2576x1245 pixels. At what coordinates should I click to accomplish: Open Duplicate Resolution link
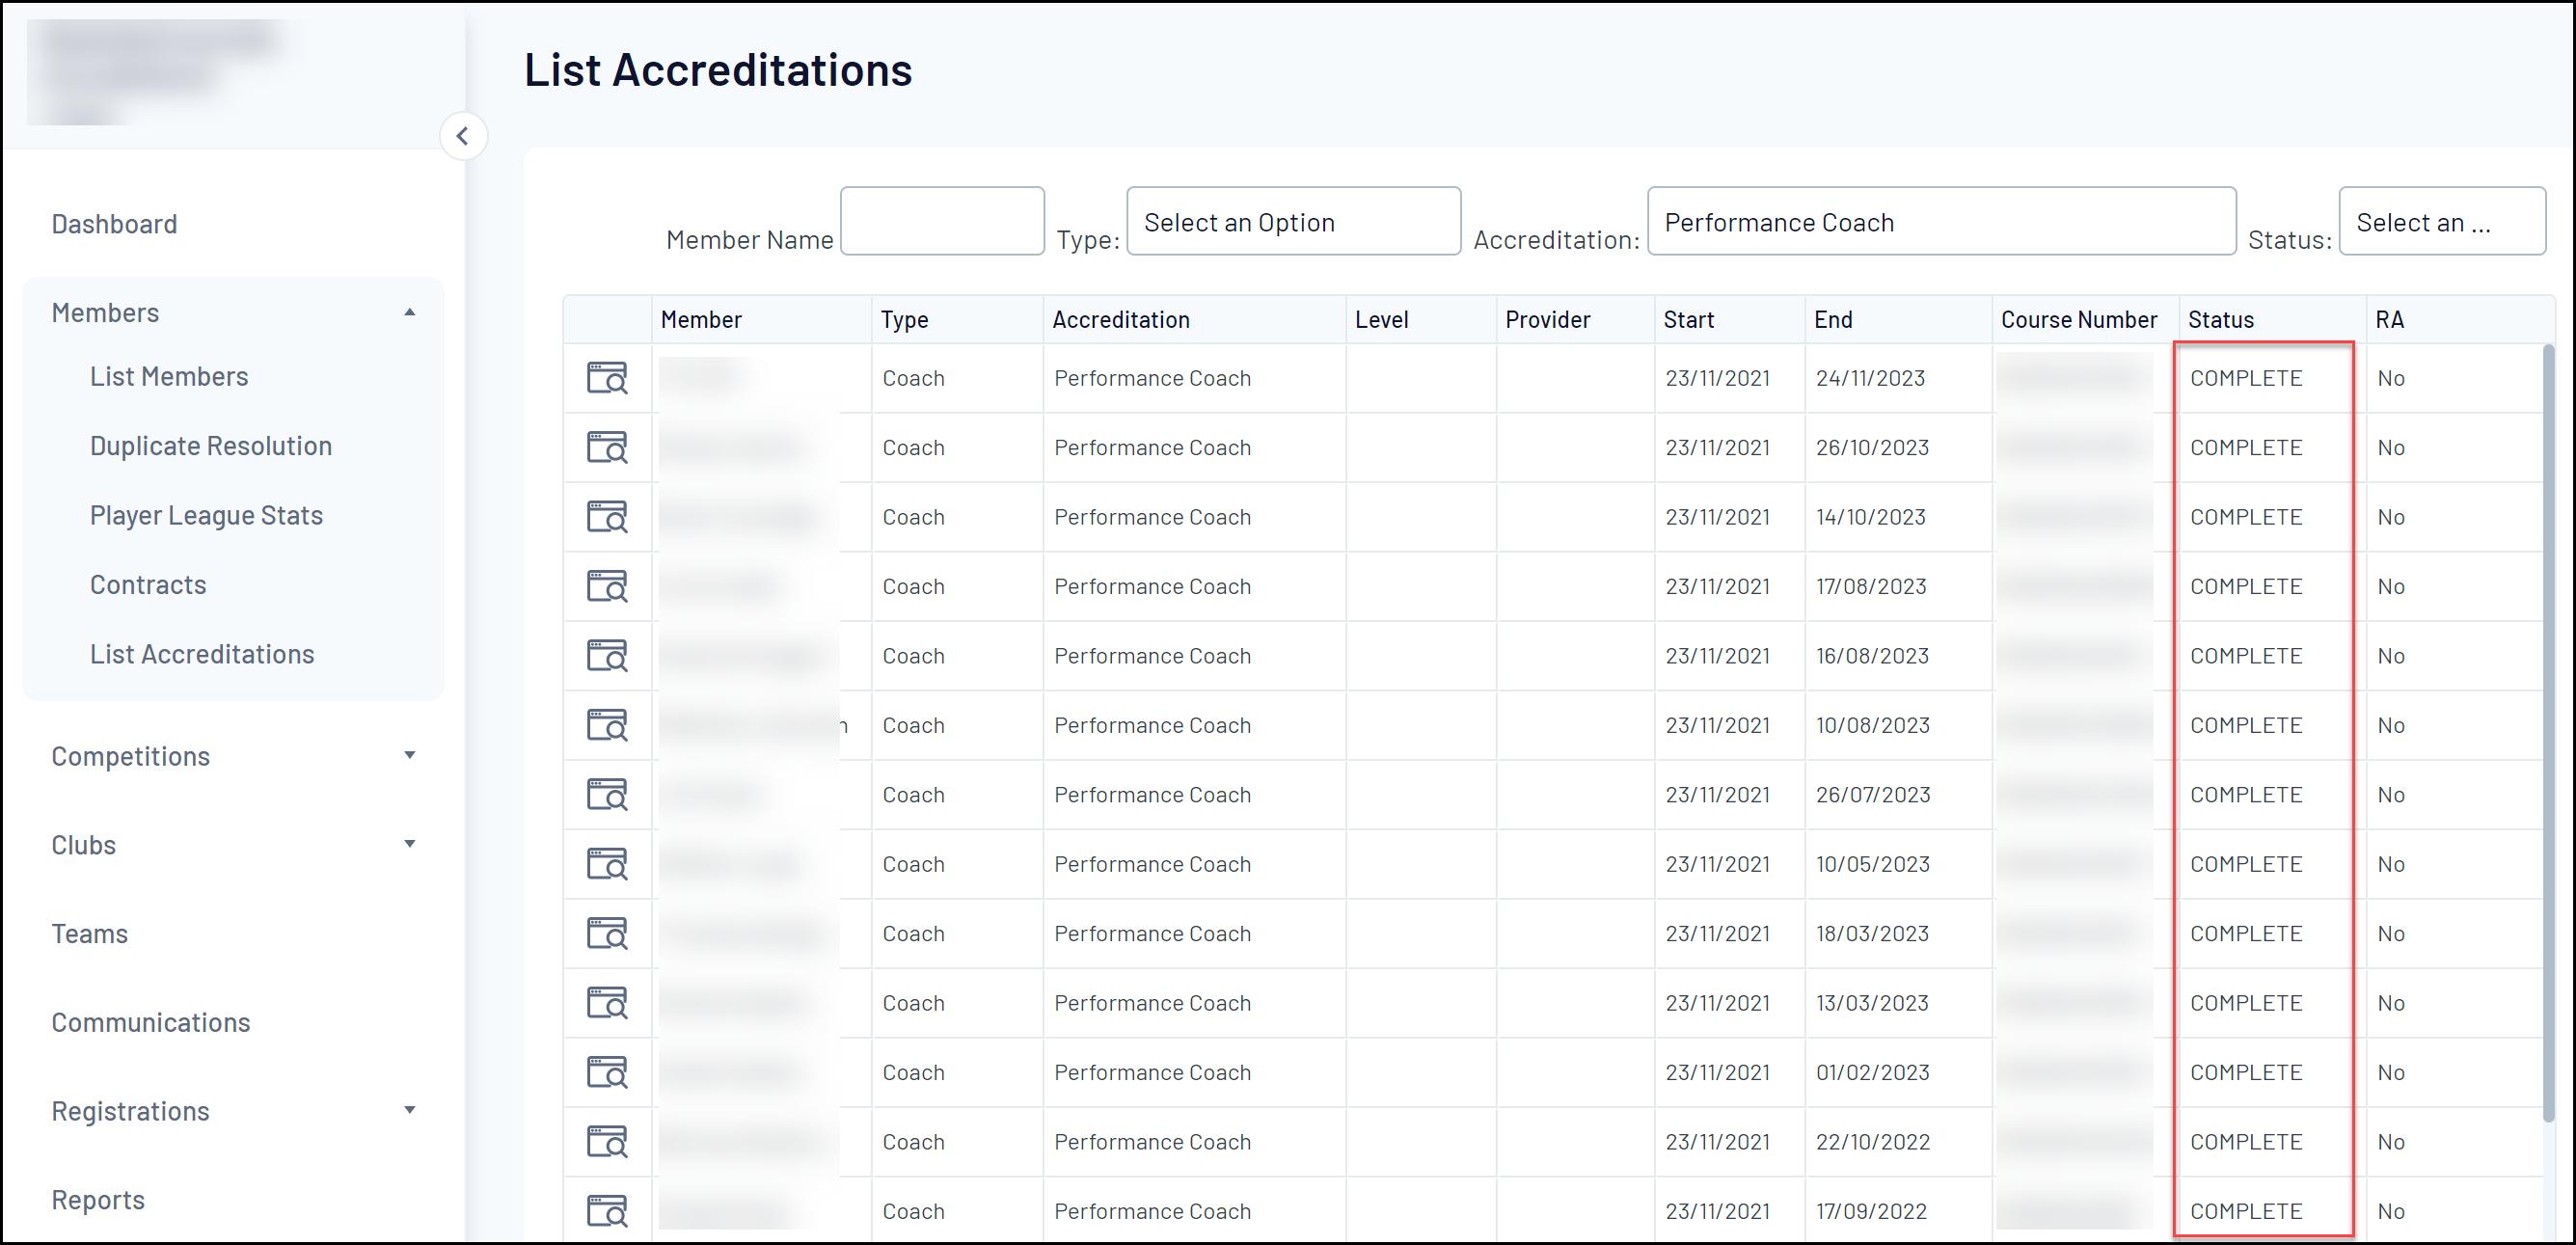[x=210, y=446]
